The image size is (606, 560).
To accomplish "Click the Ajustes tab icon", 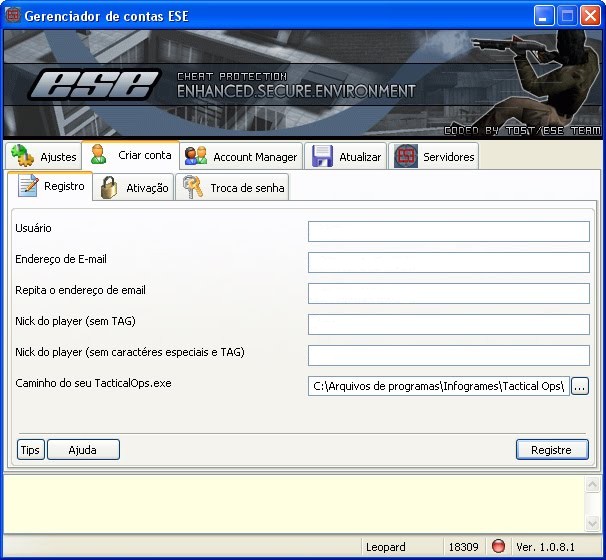I will pyautogui.click(x=23, y=156).
